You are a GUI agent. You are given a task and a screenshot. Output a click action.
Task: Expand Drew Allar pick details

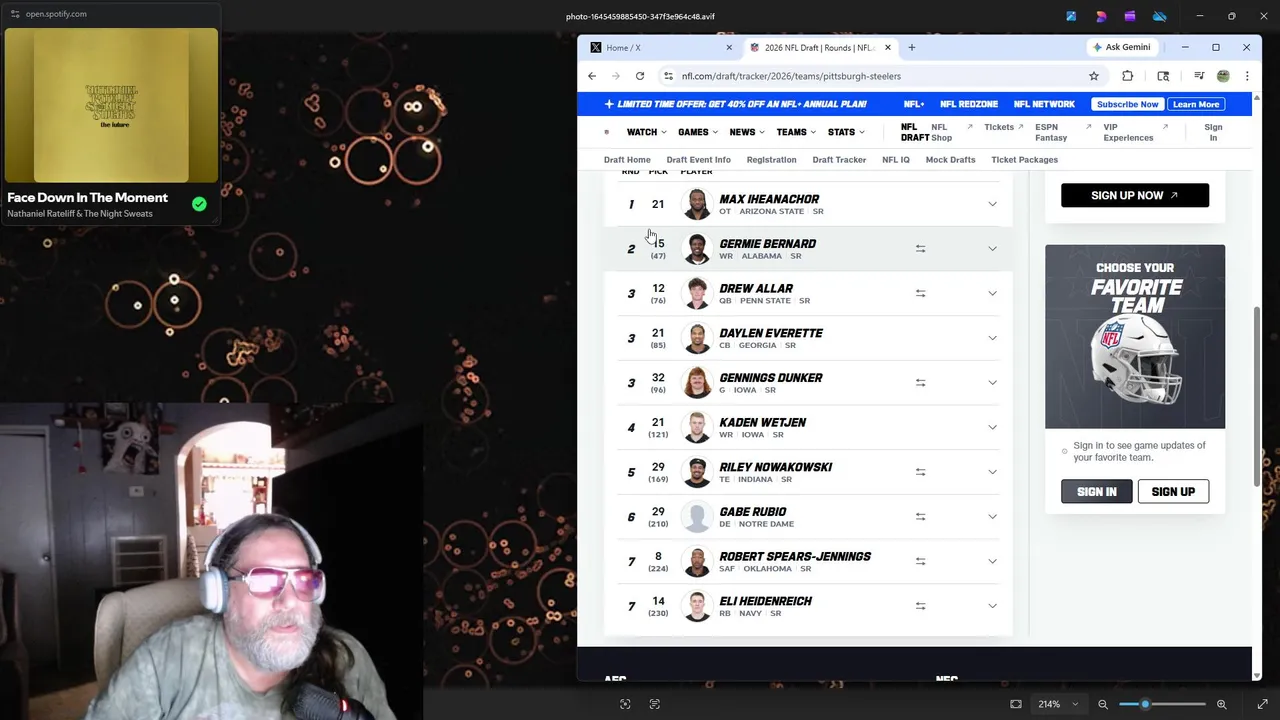pyautogui.click(x=992, y=293)
